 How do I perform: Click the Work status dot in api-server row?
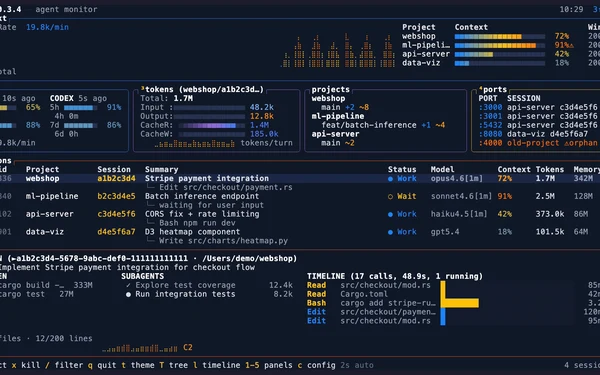point(390,214)
